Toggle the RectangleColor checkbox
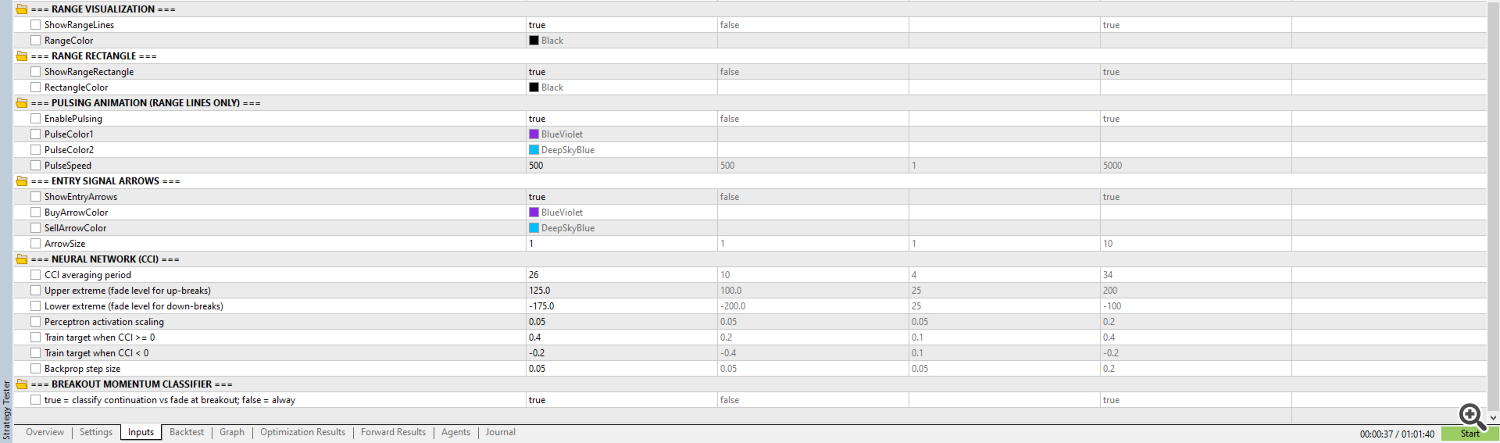 pyautogui.click(x=36, y=87)
